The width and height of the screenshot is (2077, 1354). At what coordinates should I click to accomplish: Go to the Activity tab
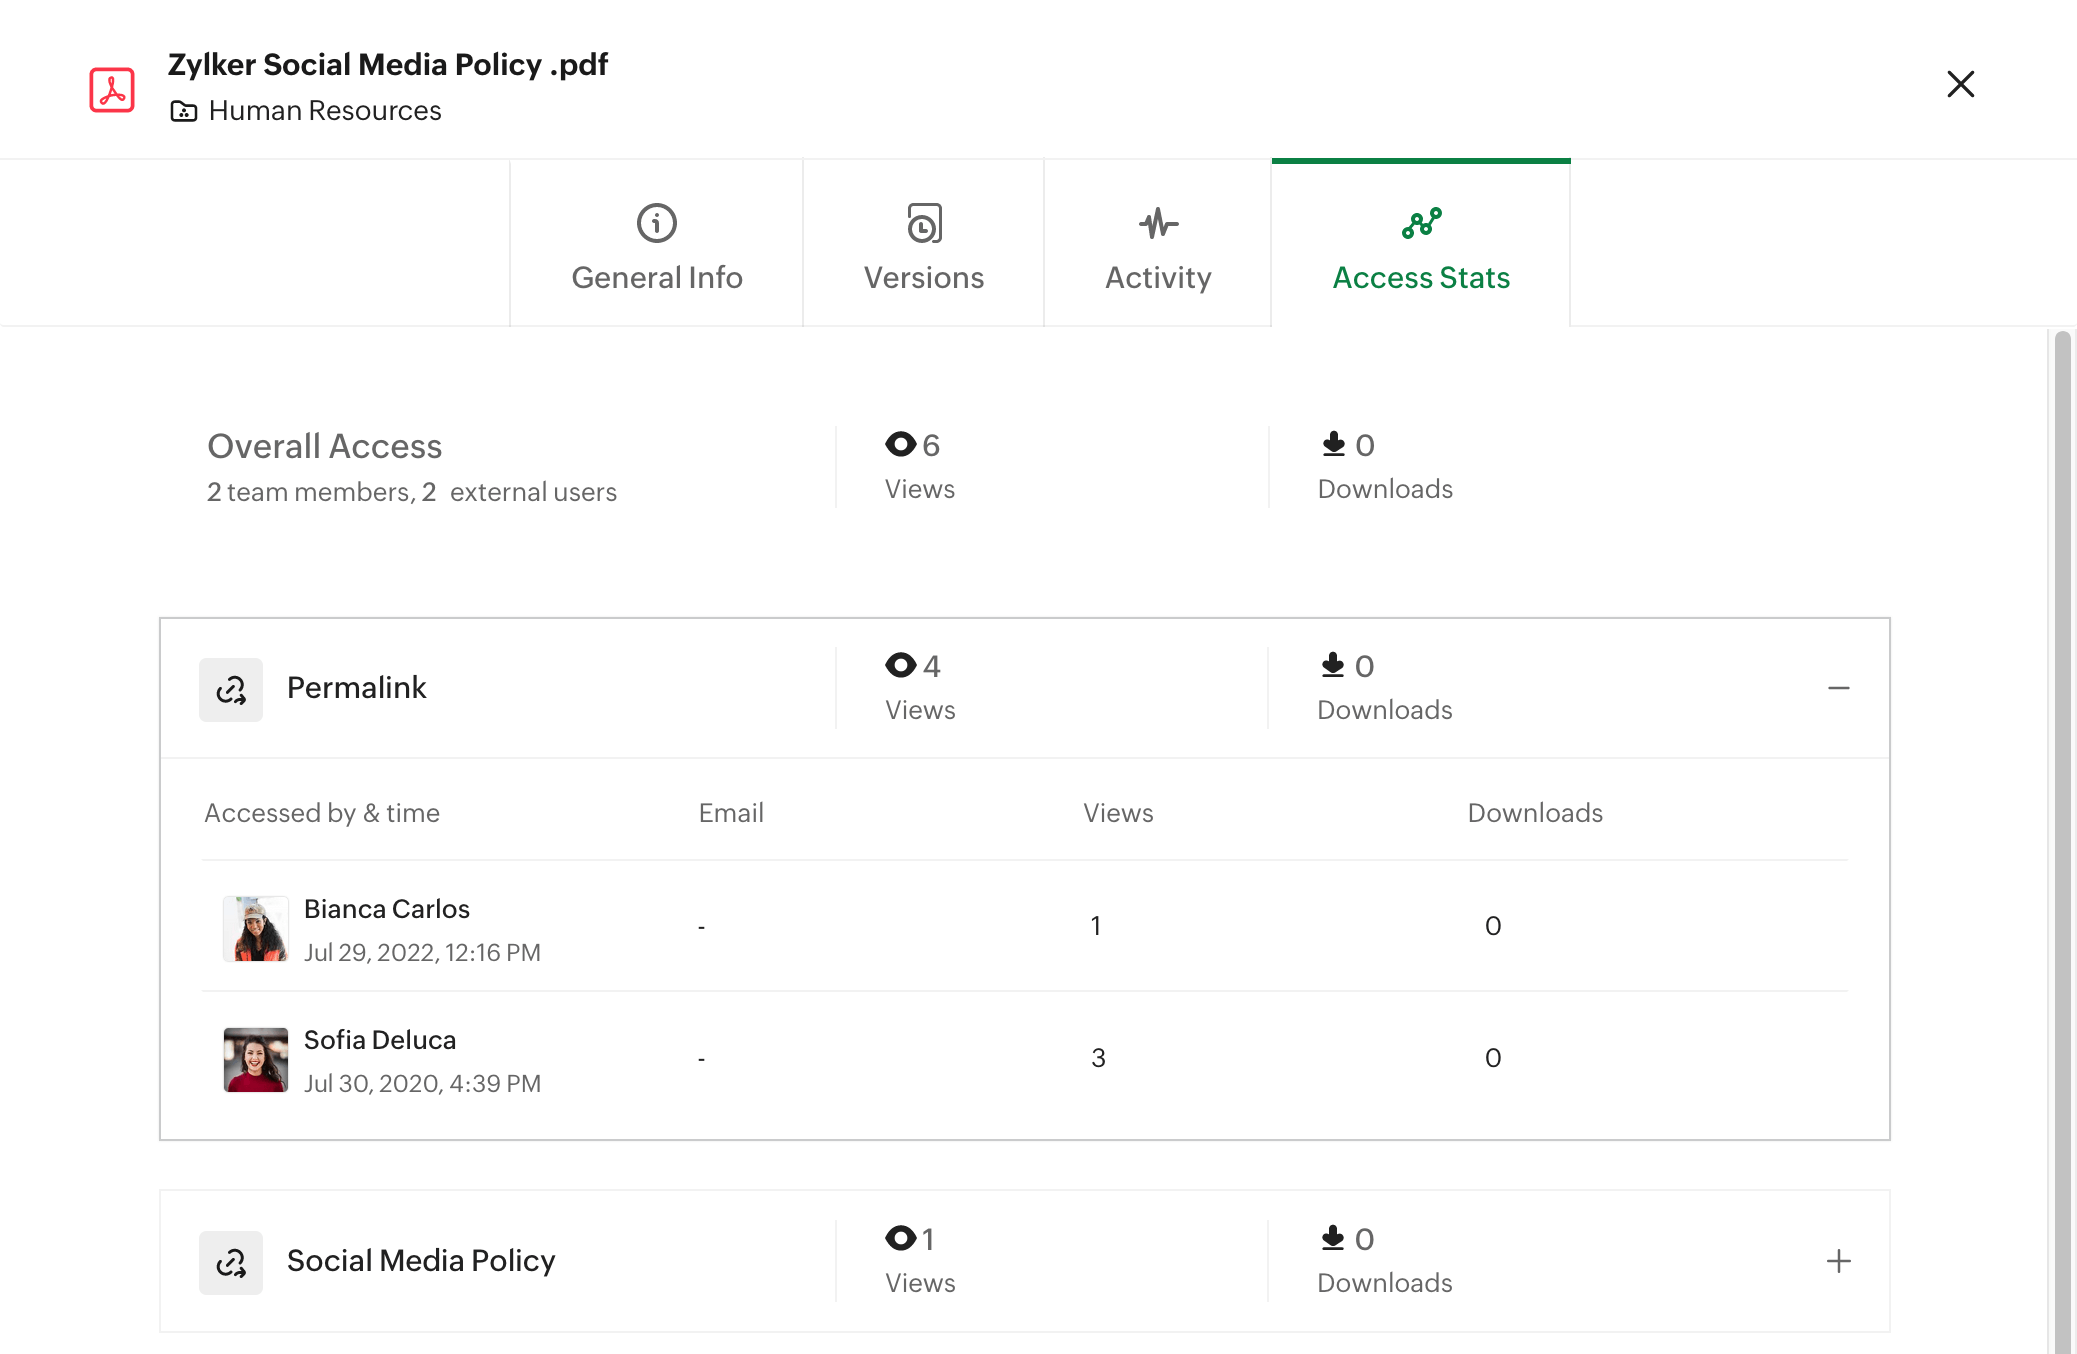1158,244
